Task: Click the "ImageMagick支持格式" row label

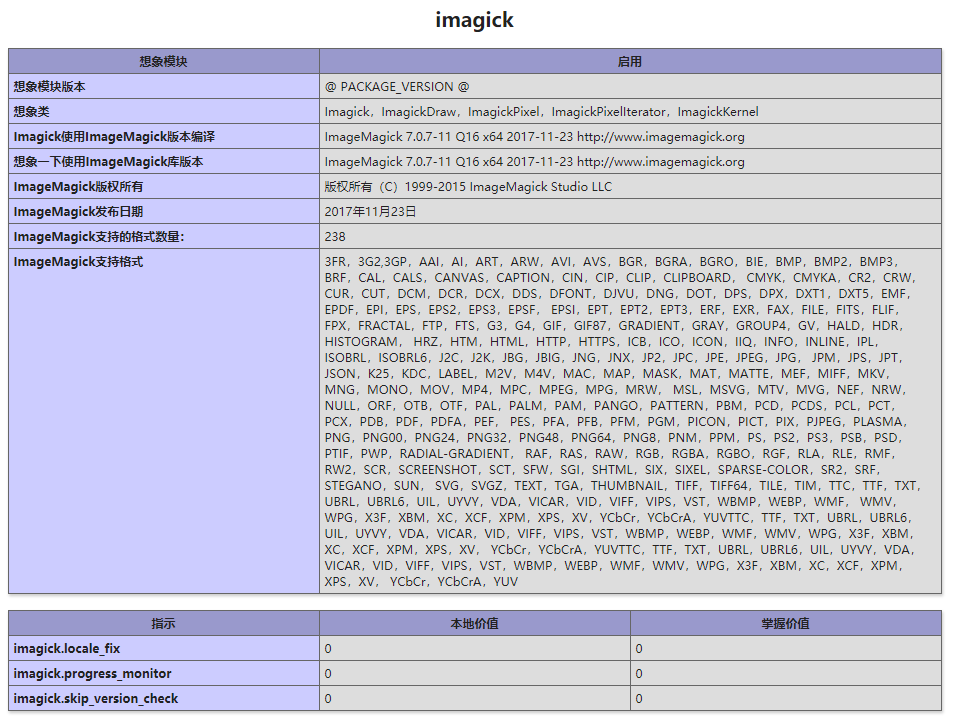Action: 78,262
